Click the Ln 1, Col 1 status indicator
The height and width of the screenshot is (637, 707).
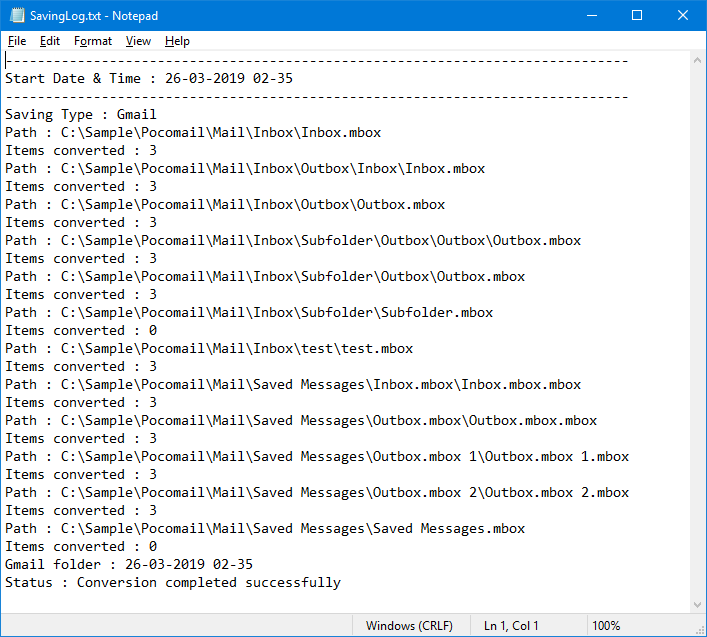(x=511, y=626)
